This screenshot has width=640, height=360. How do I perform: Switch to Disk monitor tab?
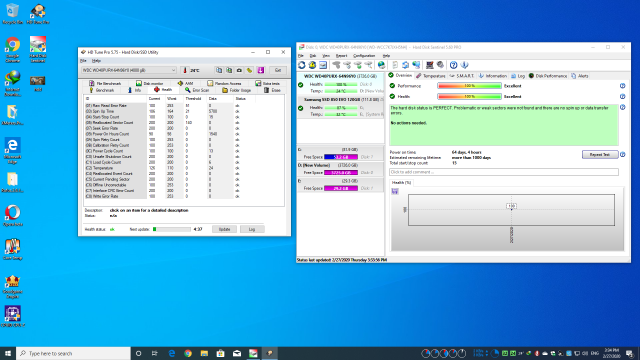(150, 83)
